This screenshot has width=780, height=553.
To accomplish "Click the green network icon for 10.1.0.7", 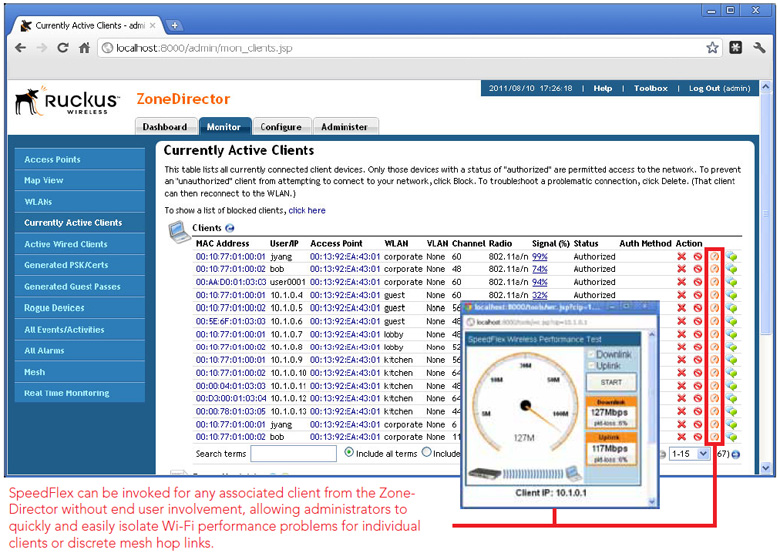I will click(x=731, y=334).
